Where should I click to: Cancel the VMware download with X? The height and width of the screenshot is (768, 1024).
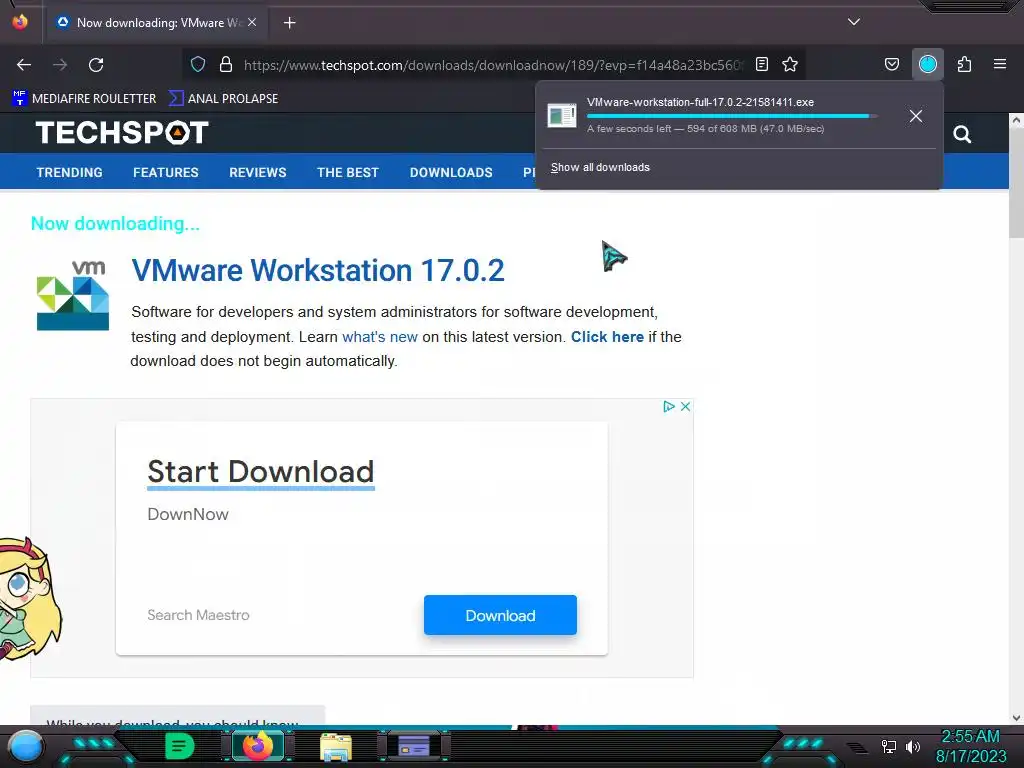tap(916, 116)
